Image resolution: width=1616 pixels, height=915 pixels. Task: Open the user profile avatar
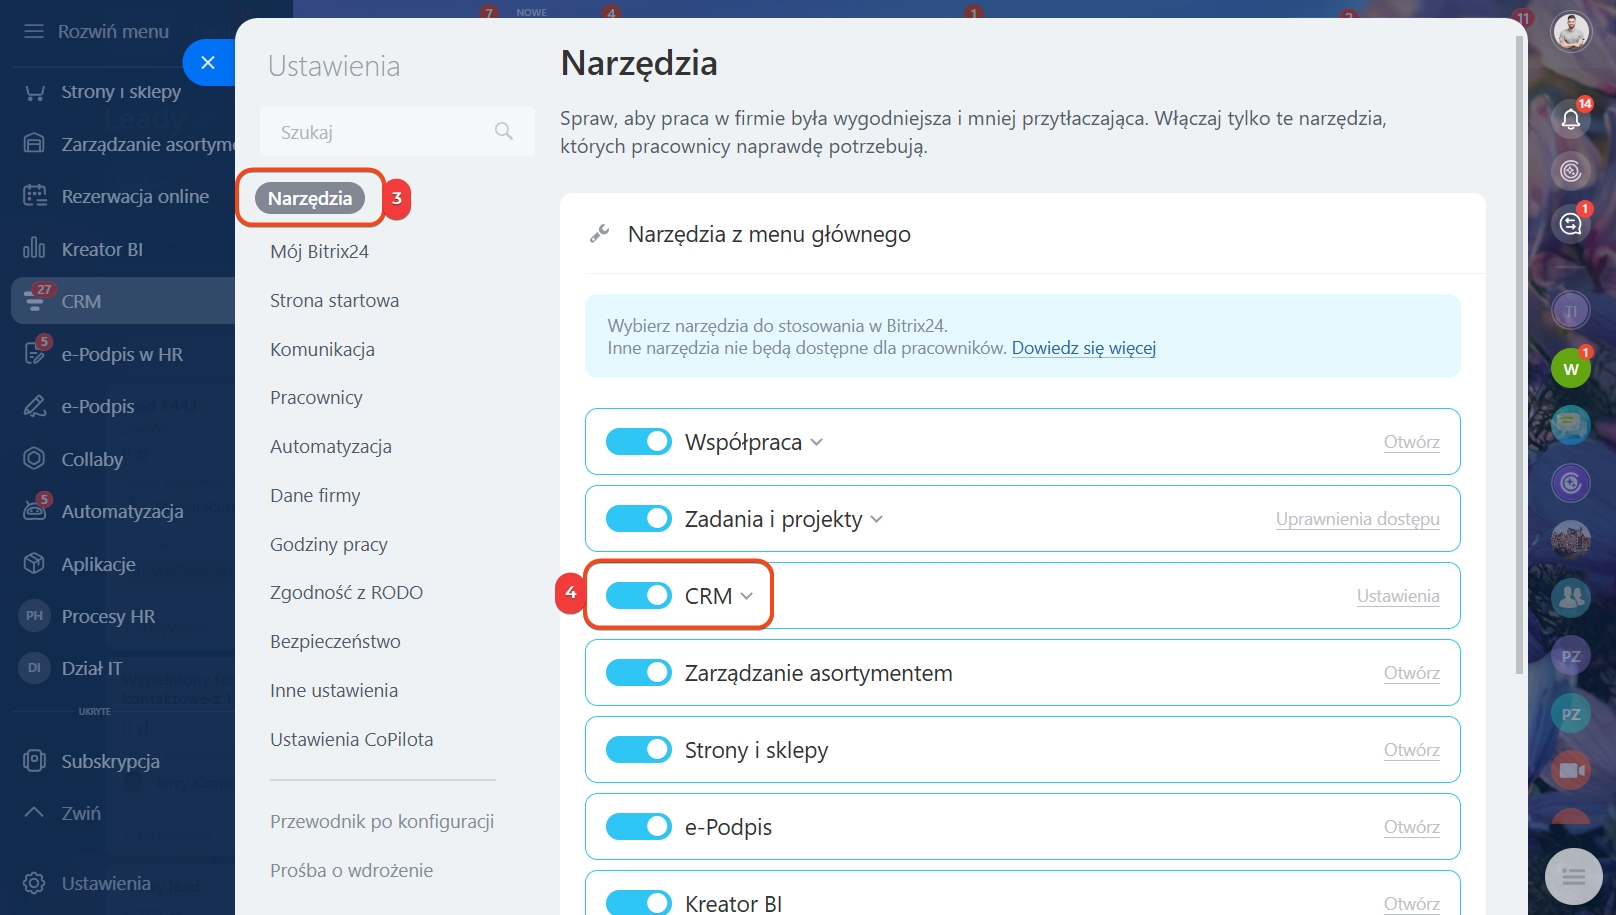click(1571, 32)
